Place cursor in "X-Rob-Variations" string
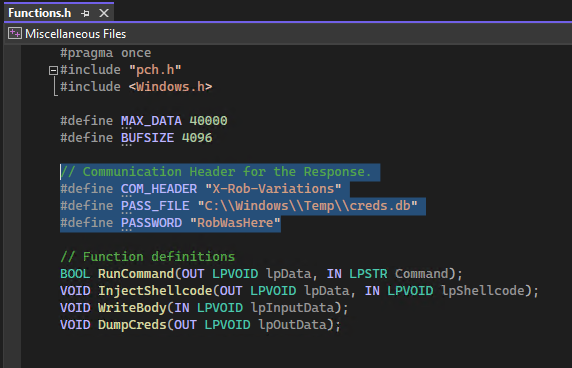This screenshot has height=368, width=572. click(x=273, y=189)
